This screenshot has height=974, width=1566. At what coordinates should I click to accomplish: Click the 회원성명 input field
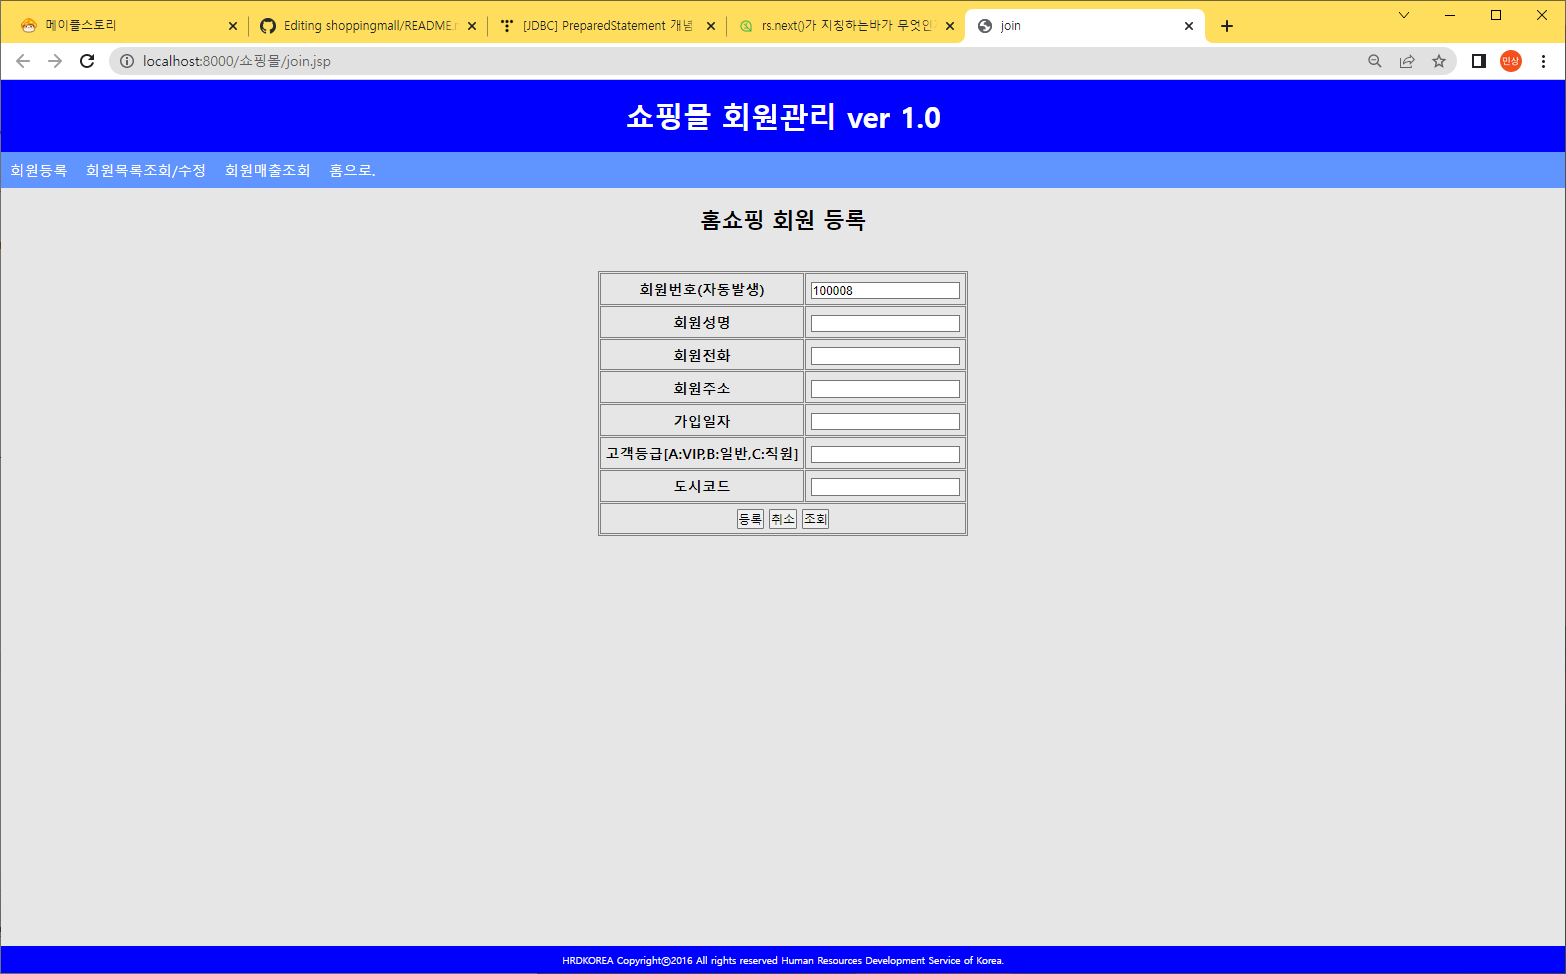point(884,322)
